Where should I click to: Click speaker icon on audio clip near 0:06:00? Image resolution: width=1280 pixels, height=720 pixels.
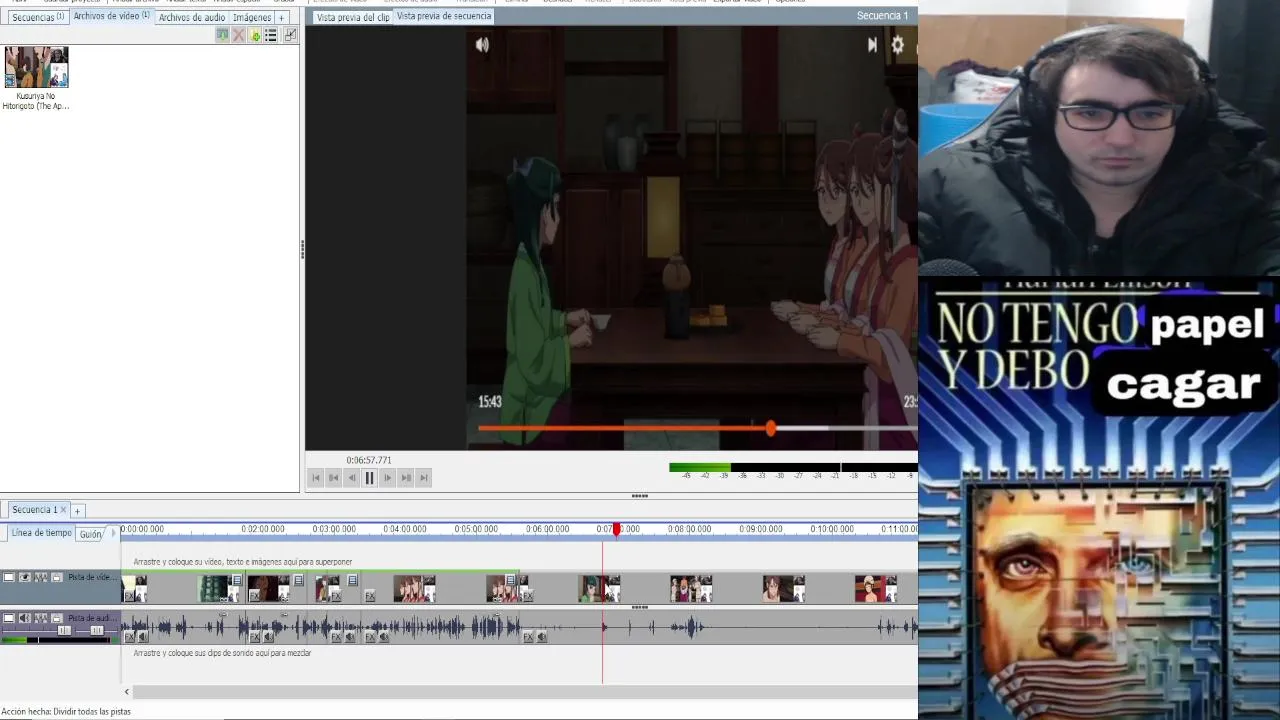[x=542, y=636]
